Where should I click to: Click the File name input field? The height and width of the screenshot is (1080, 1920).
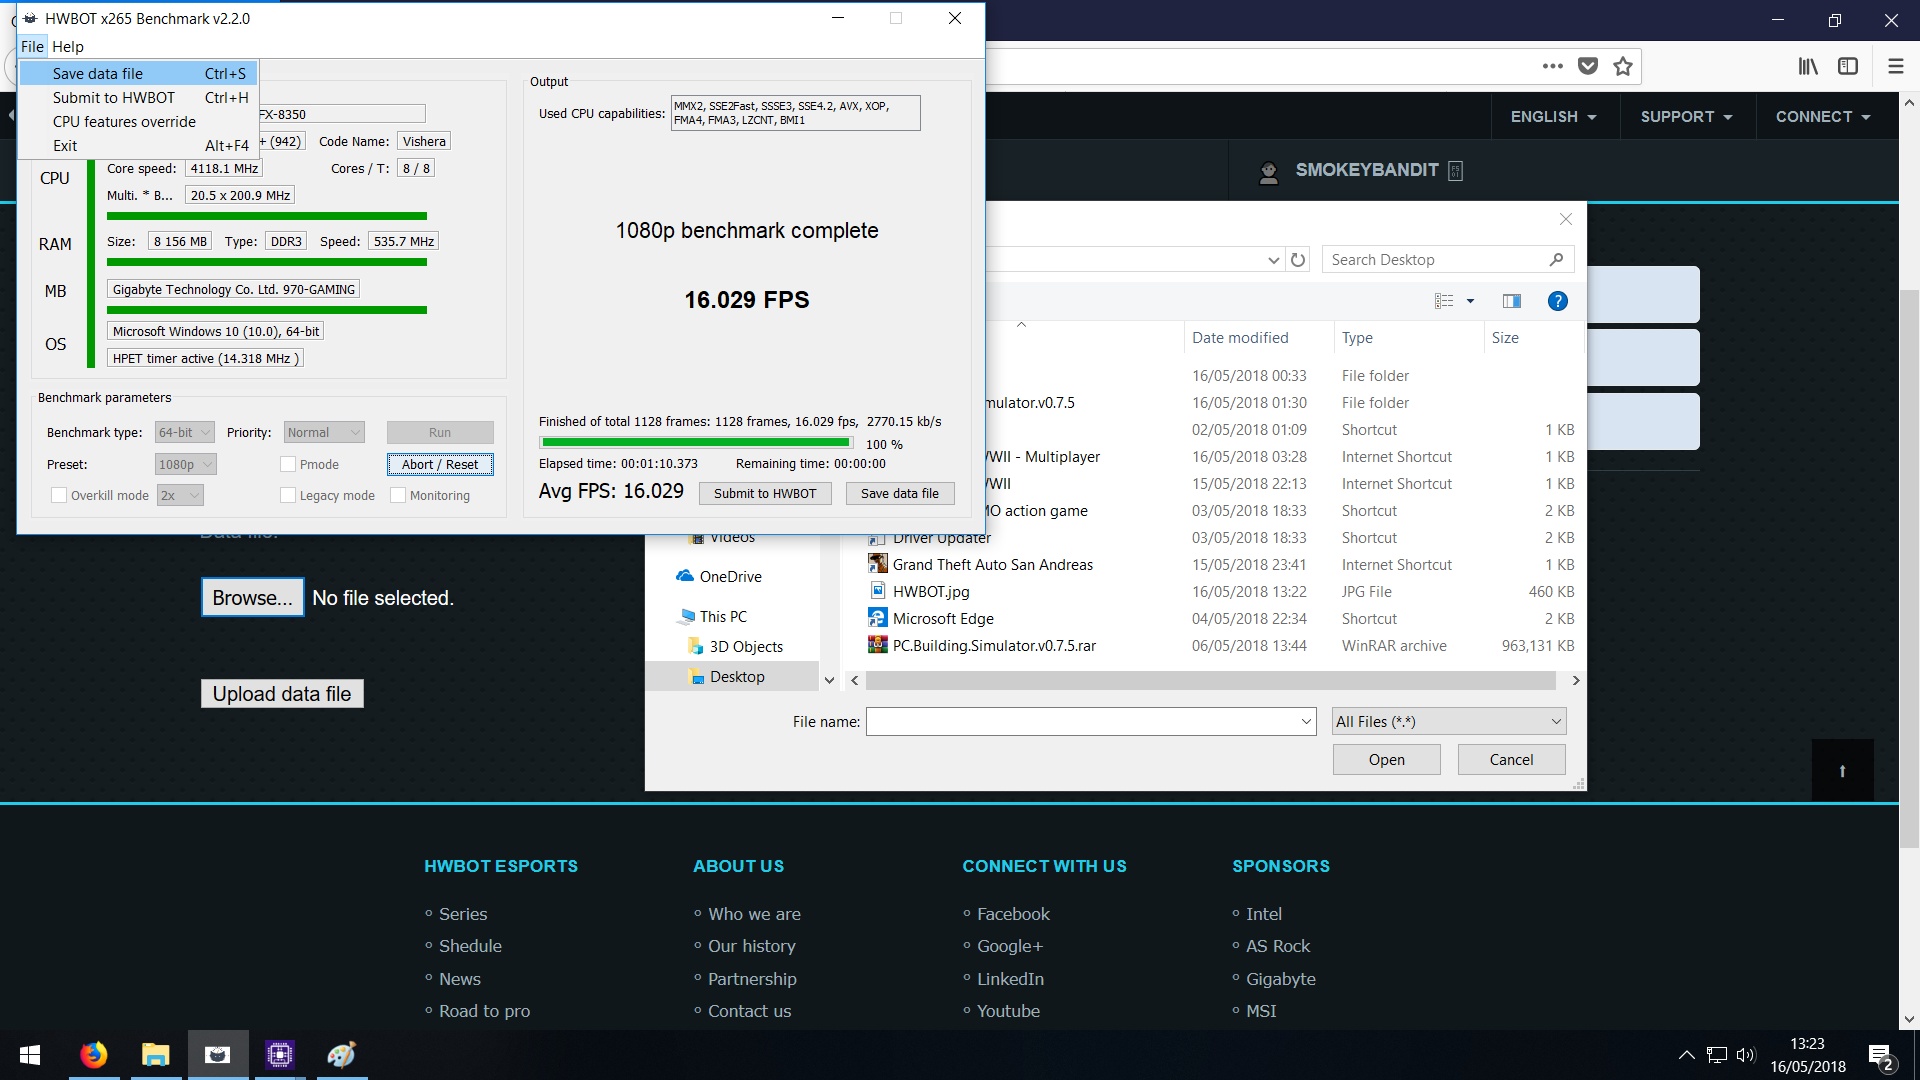pos(1091,722)
